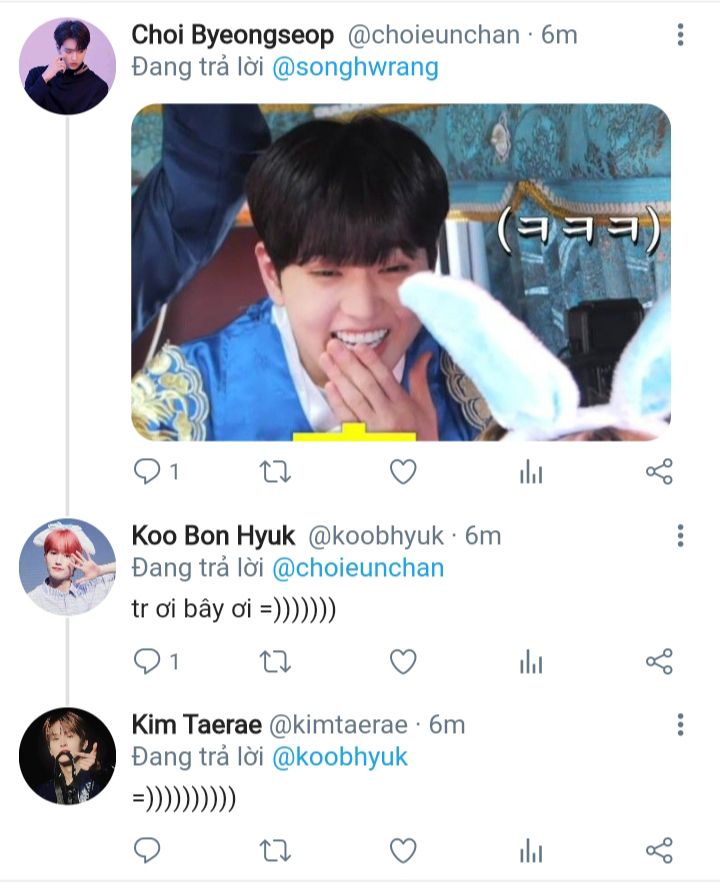Retweet Koo Bon Hyuk's tweet
The height and width of the screenshot is (888, 720).
point(275,661)
